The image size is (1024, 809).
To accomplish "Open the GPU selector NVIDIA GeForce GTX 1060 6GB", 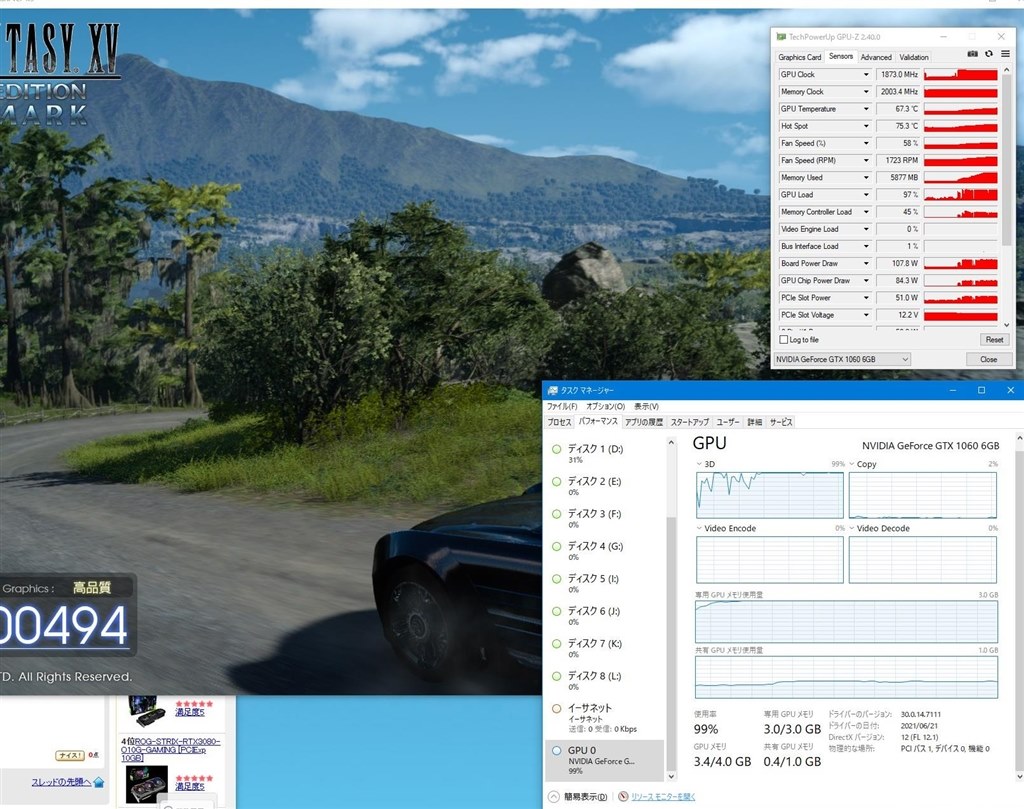I will point(841,359).
